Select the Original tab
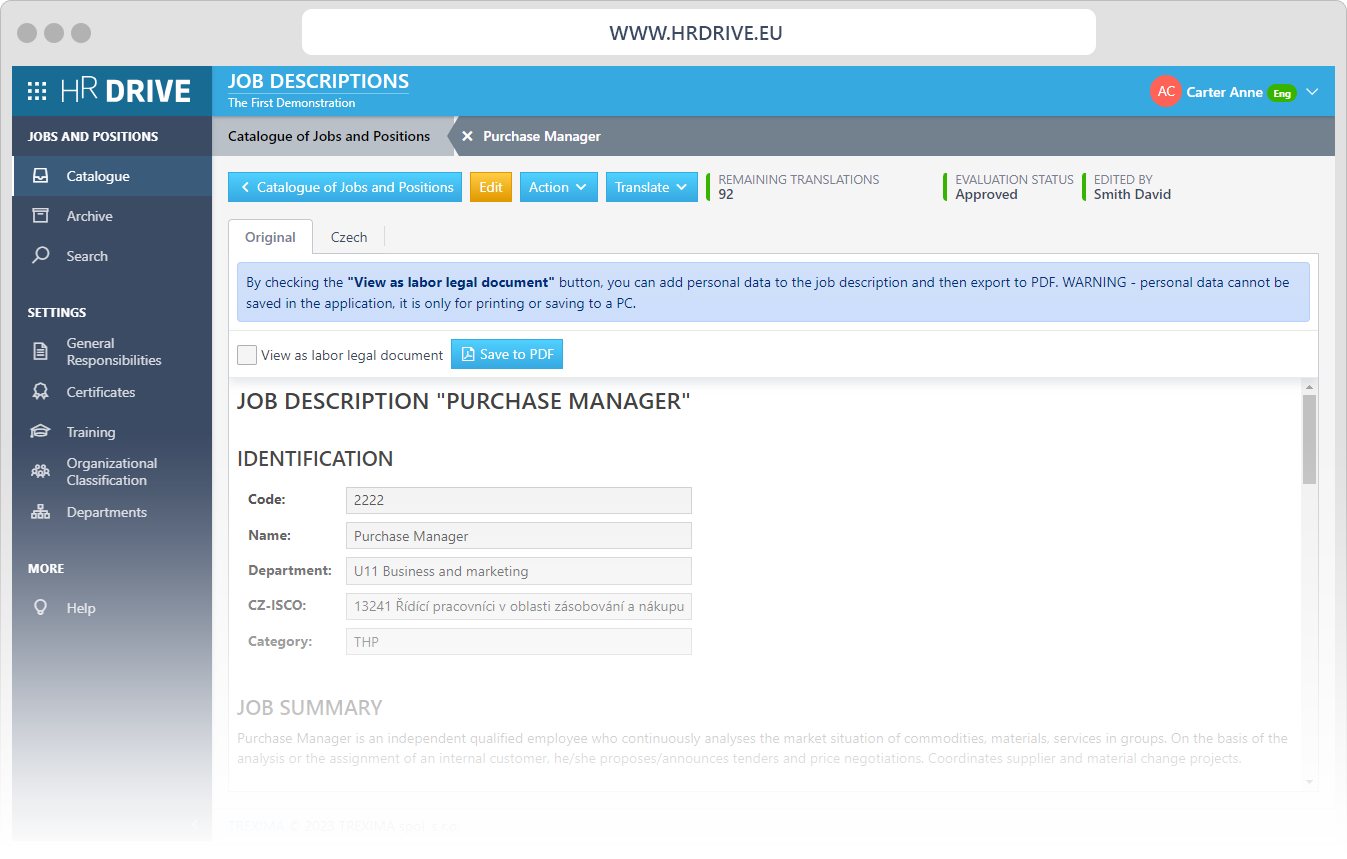Viewport: 1347px width, 859px height. [x=270, y=238]
